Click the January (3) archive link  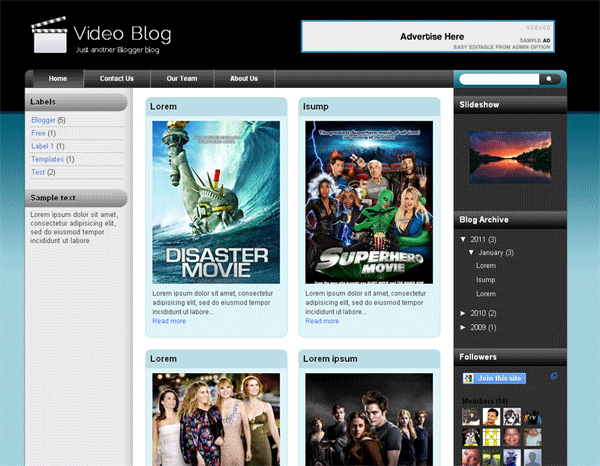click(x=496, y=253)
